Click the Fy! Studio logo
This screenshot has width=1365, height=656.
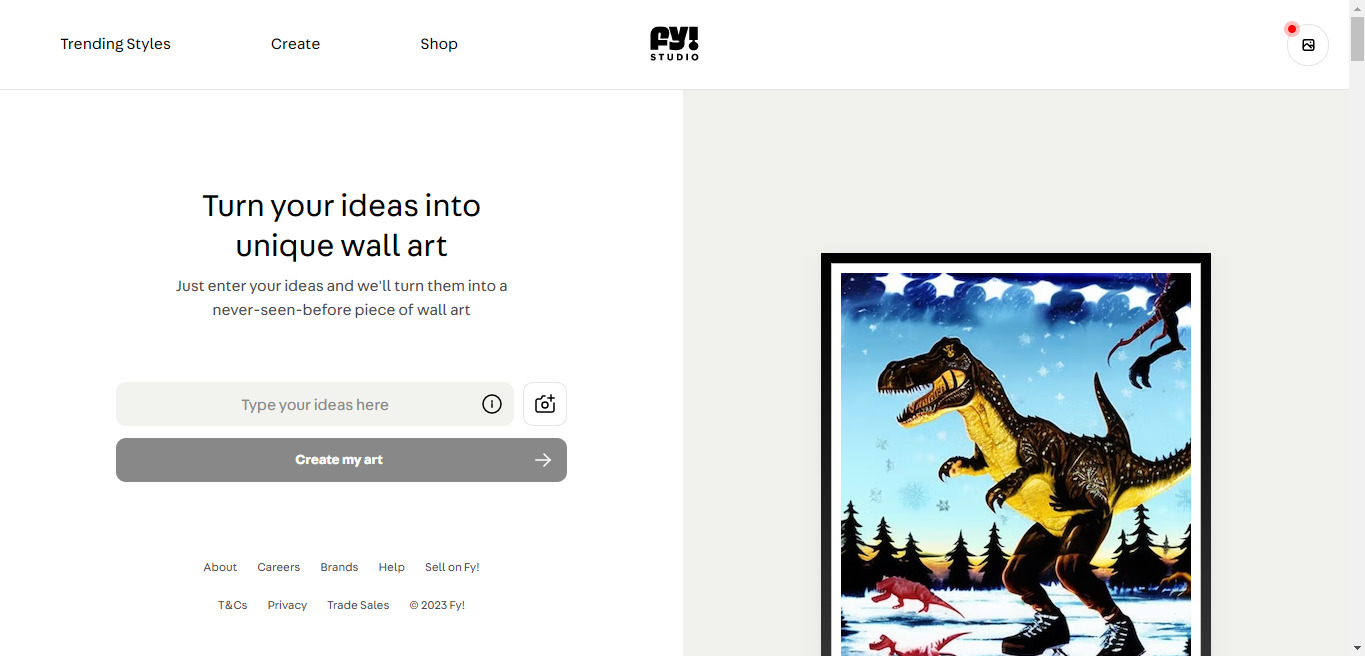click(x=674, y=44)
